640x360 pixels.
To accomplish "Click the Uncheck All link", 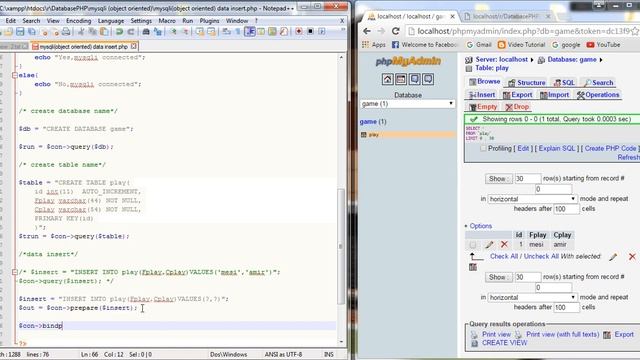I will click(541, 256).
